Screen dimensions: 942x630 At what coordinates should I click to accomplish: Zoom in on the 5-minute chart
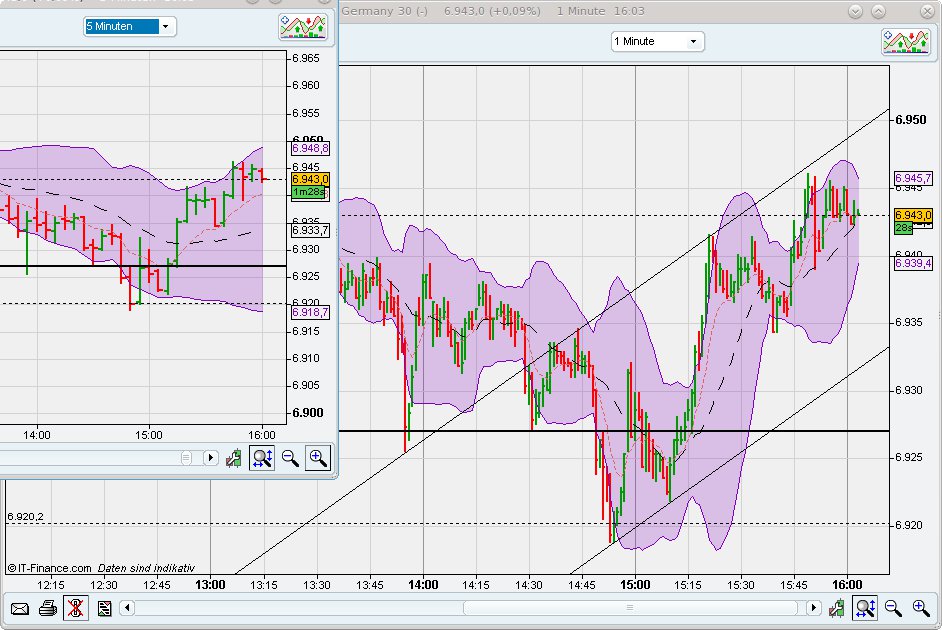coord(316,458)
